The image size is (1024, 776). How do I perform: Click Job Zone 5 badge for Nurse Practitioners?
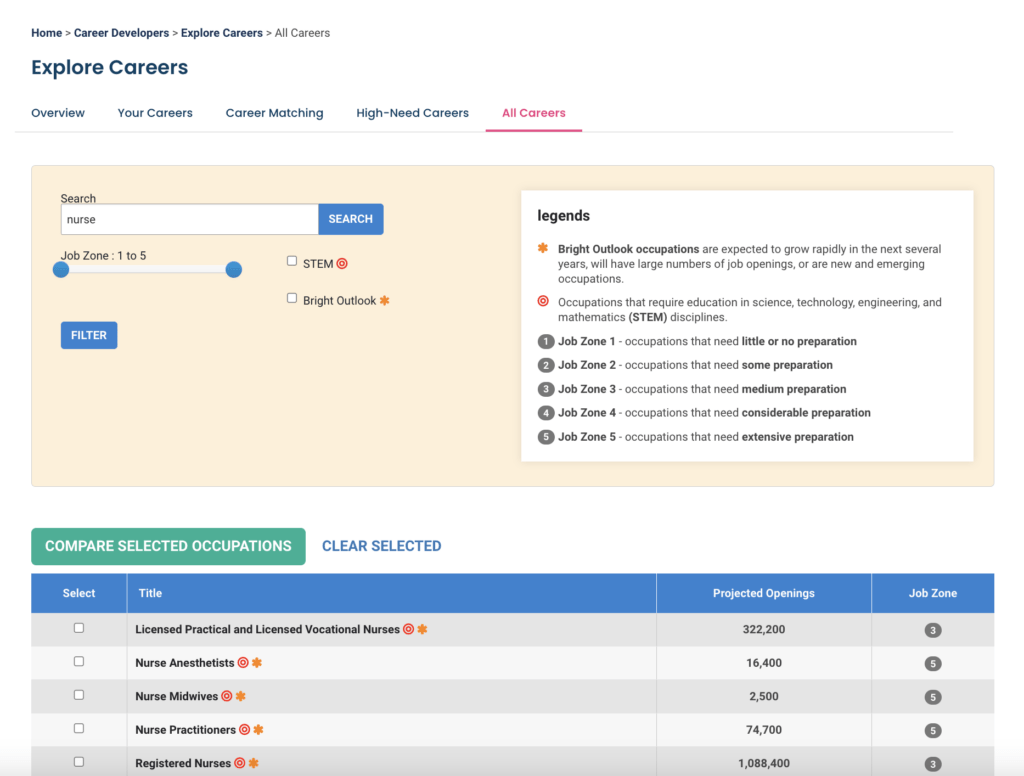pos(932,730)
